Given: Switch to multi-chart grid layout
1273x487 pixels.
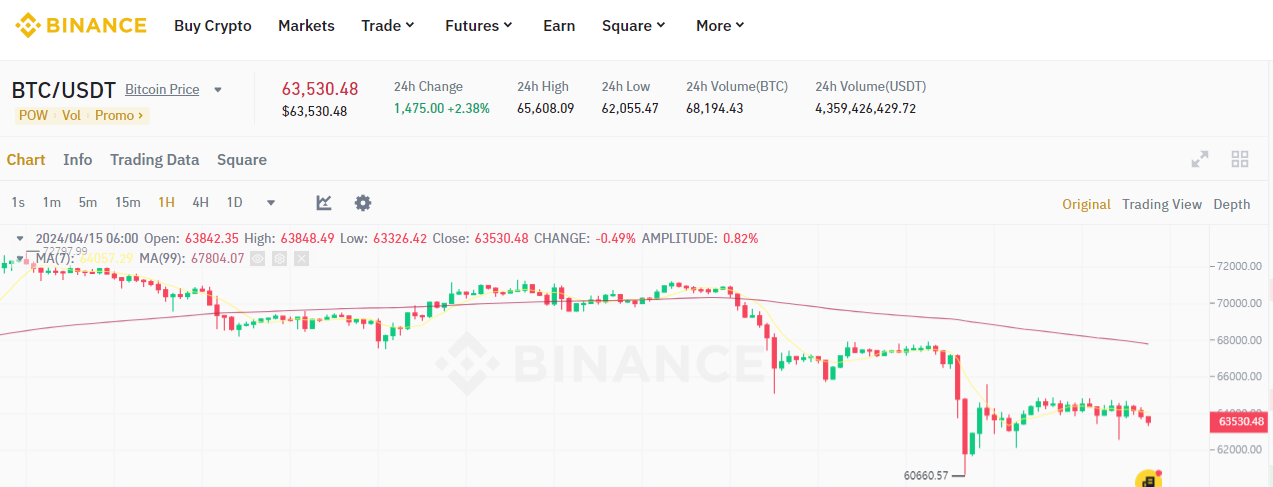Looking at the screenshot, I should (1240, 159).
